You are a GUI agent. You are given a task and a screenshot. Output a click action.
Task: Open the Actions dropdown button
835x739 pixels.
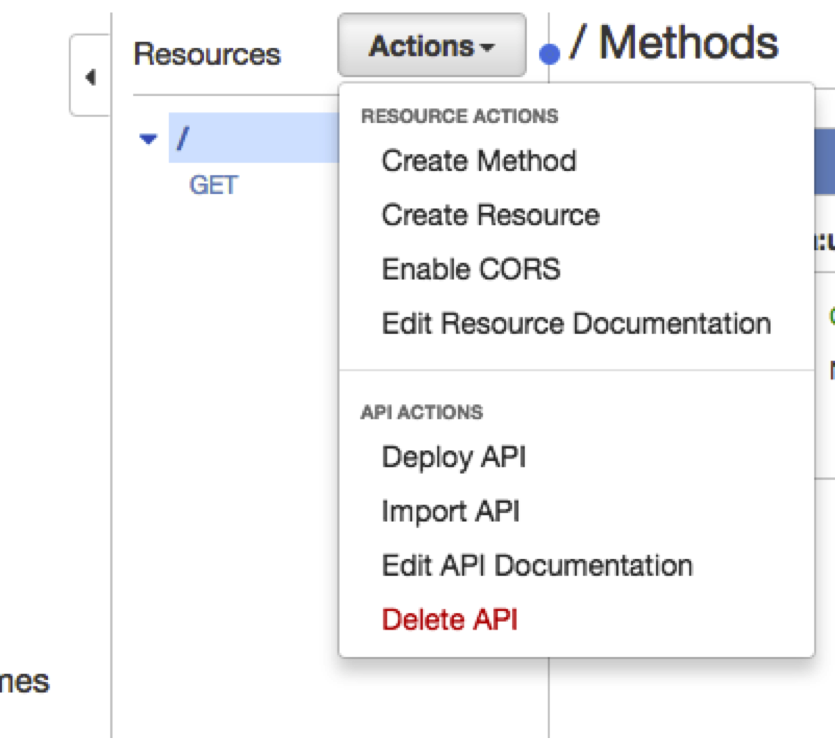point(431,46)
